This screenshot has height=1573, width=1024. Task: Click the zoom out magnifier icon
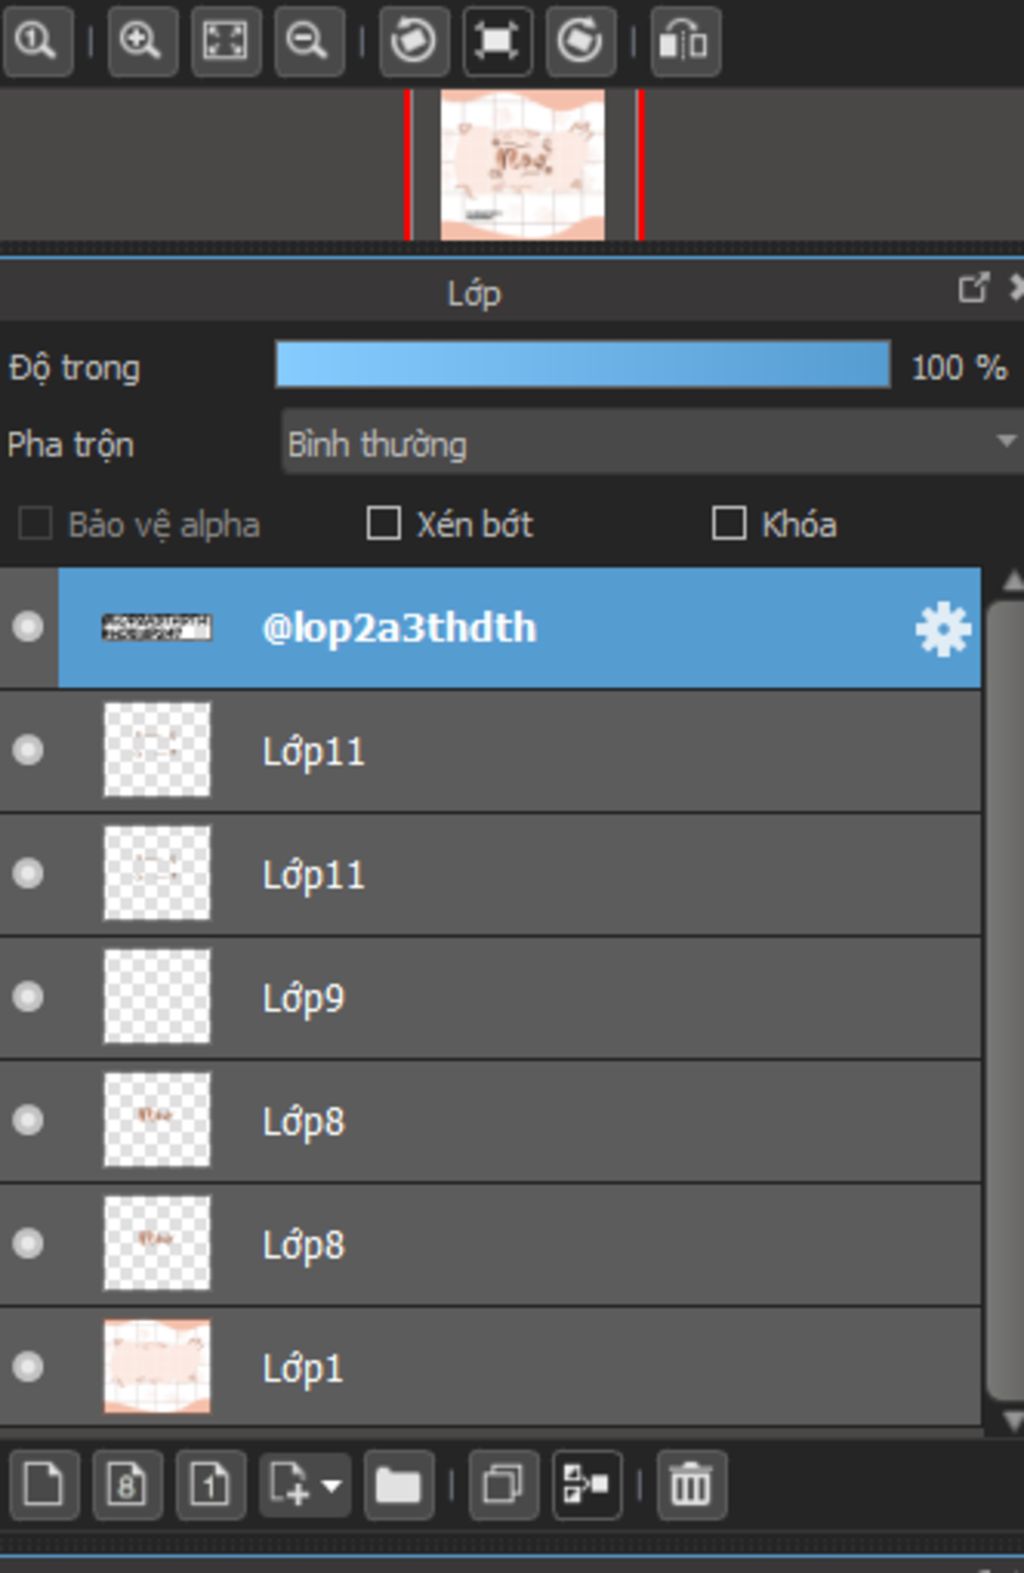click(x=308, y=41)
